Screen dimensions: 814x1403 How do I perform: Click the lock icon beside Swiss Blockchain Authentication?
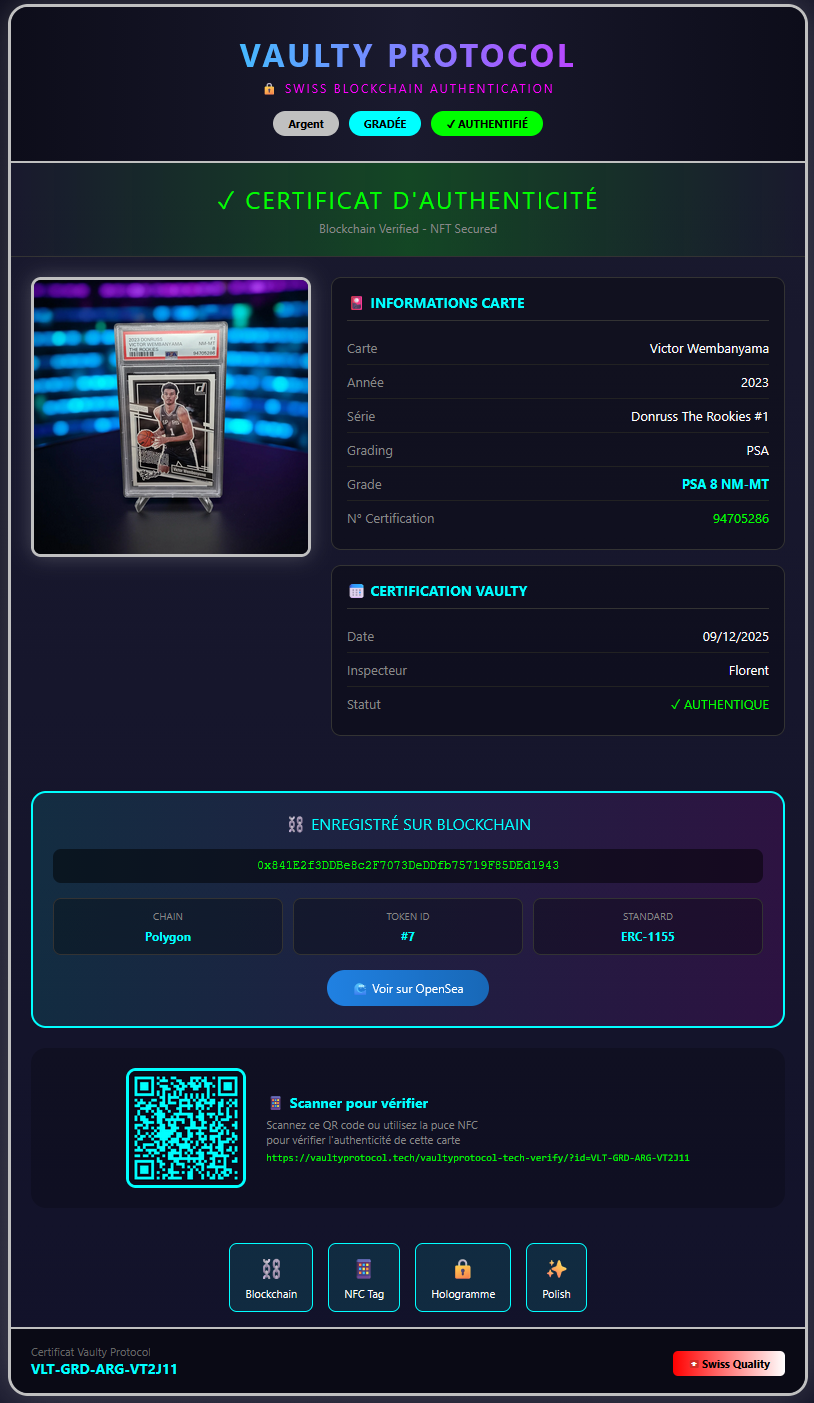(x=269, y=89)
